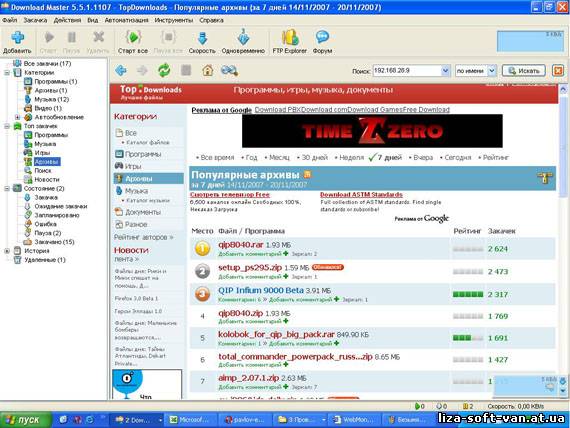Go back with the blue left arrow
This screenshot has height=428, width=570.
(121, 70)
